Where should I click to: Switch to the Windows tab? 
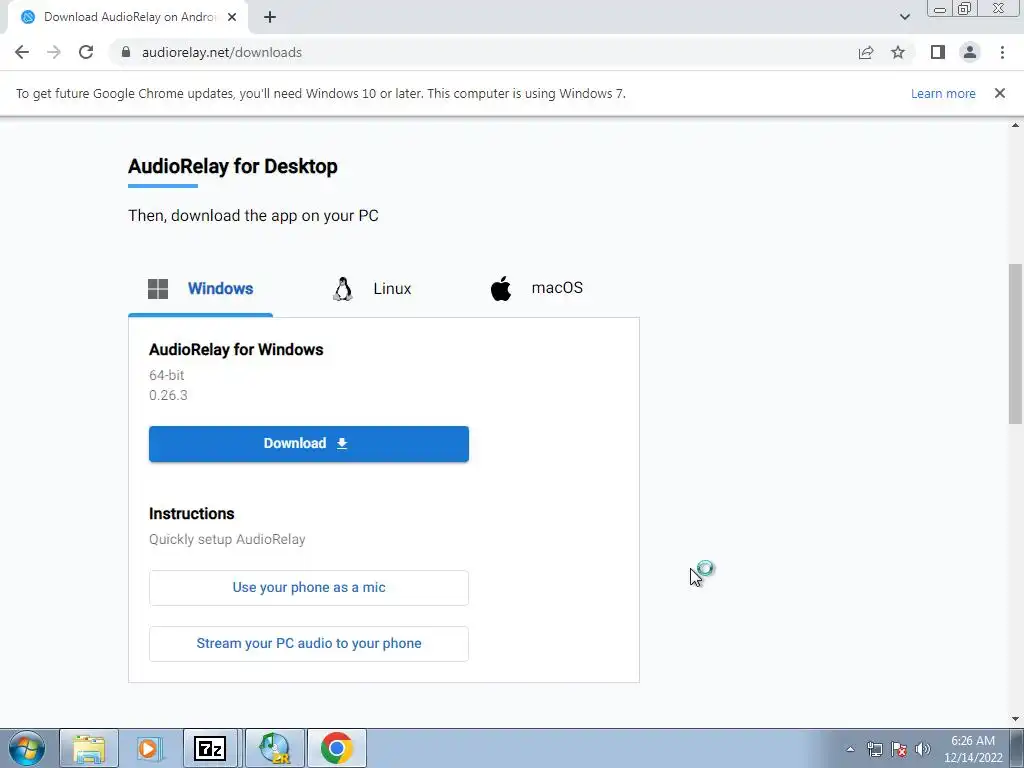tap(200, 289)
